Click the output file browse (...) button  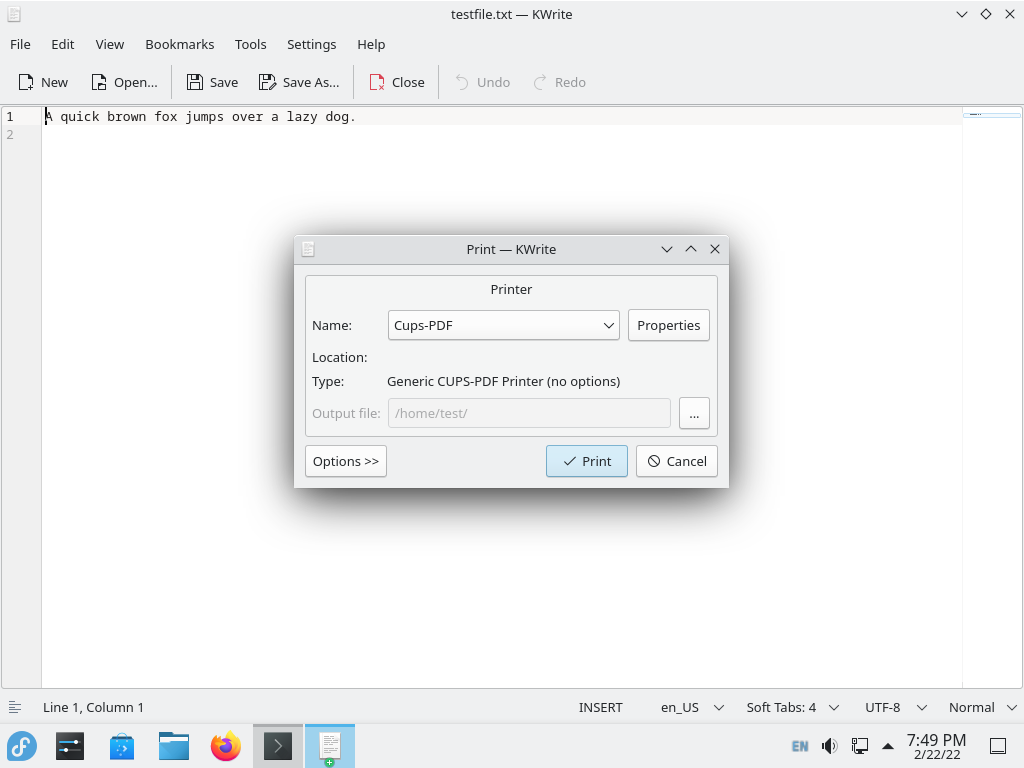pos(694,413)
